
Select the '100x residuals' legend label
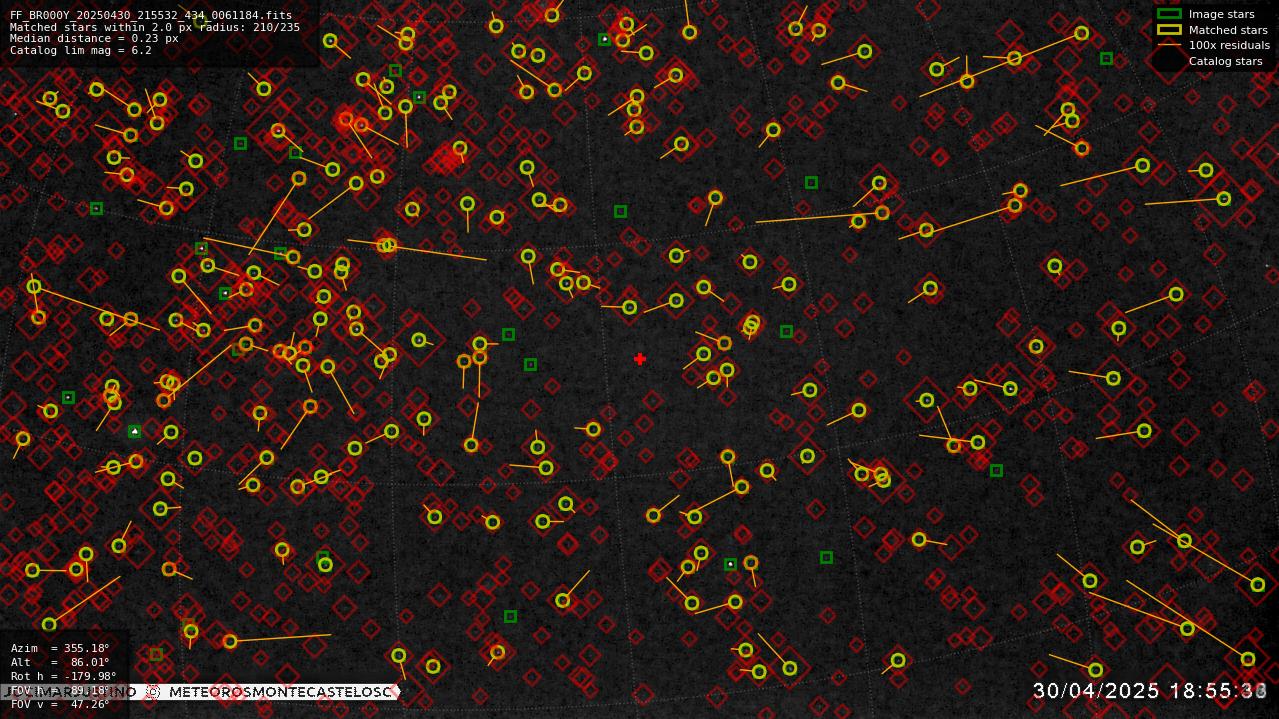tap(1229, 45)
